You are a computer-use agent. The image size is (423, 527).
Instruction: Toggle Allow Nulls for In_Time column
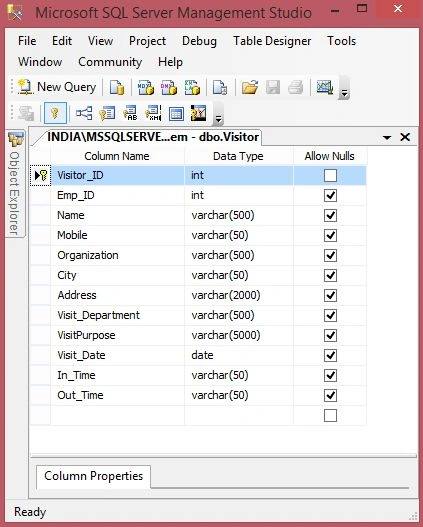tap(330, 375)
